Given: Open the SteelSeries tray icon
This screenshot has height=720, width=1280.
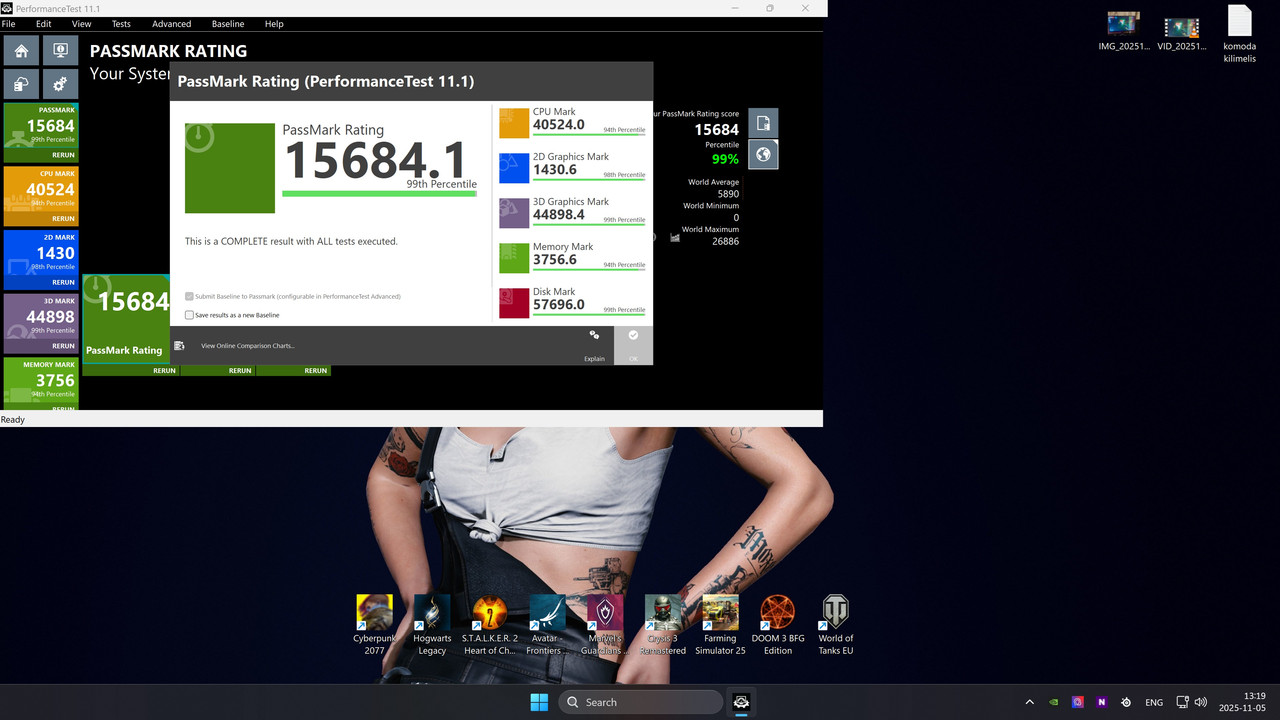Looking at the screenshot, I should coord(1126,702).
